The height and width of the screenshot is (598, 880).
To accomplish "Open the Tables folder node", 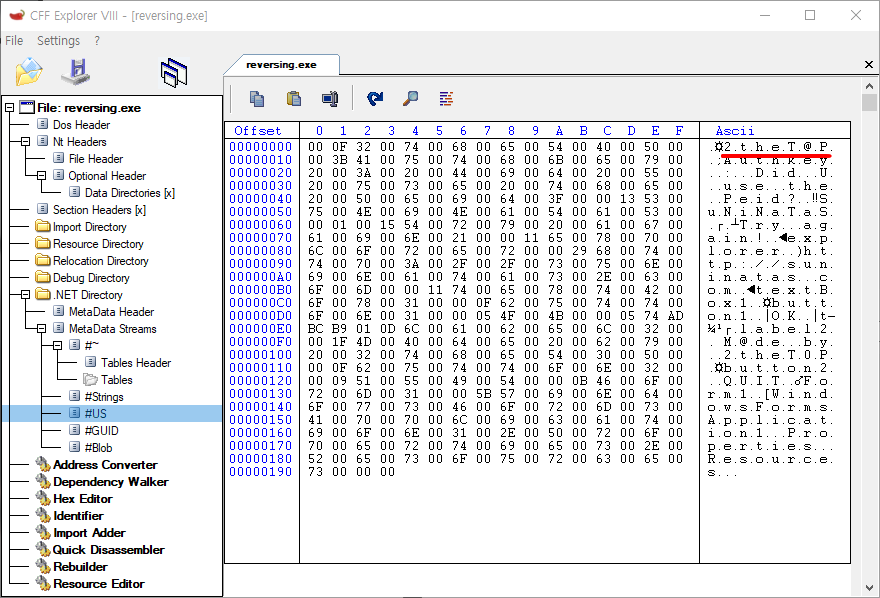I will pos(117,380).
